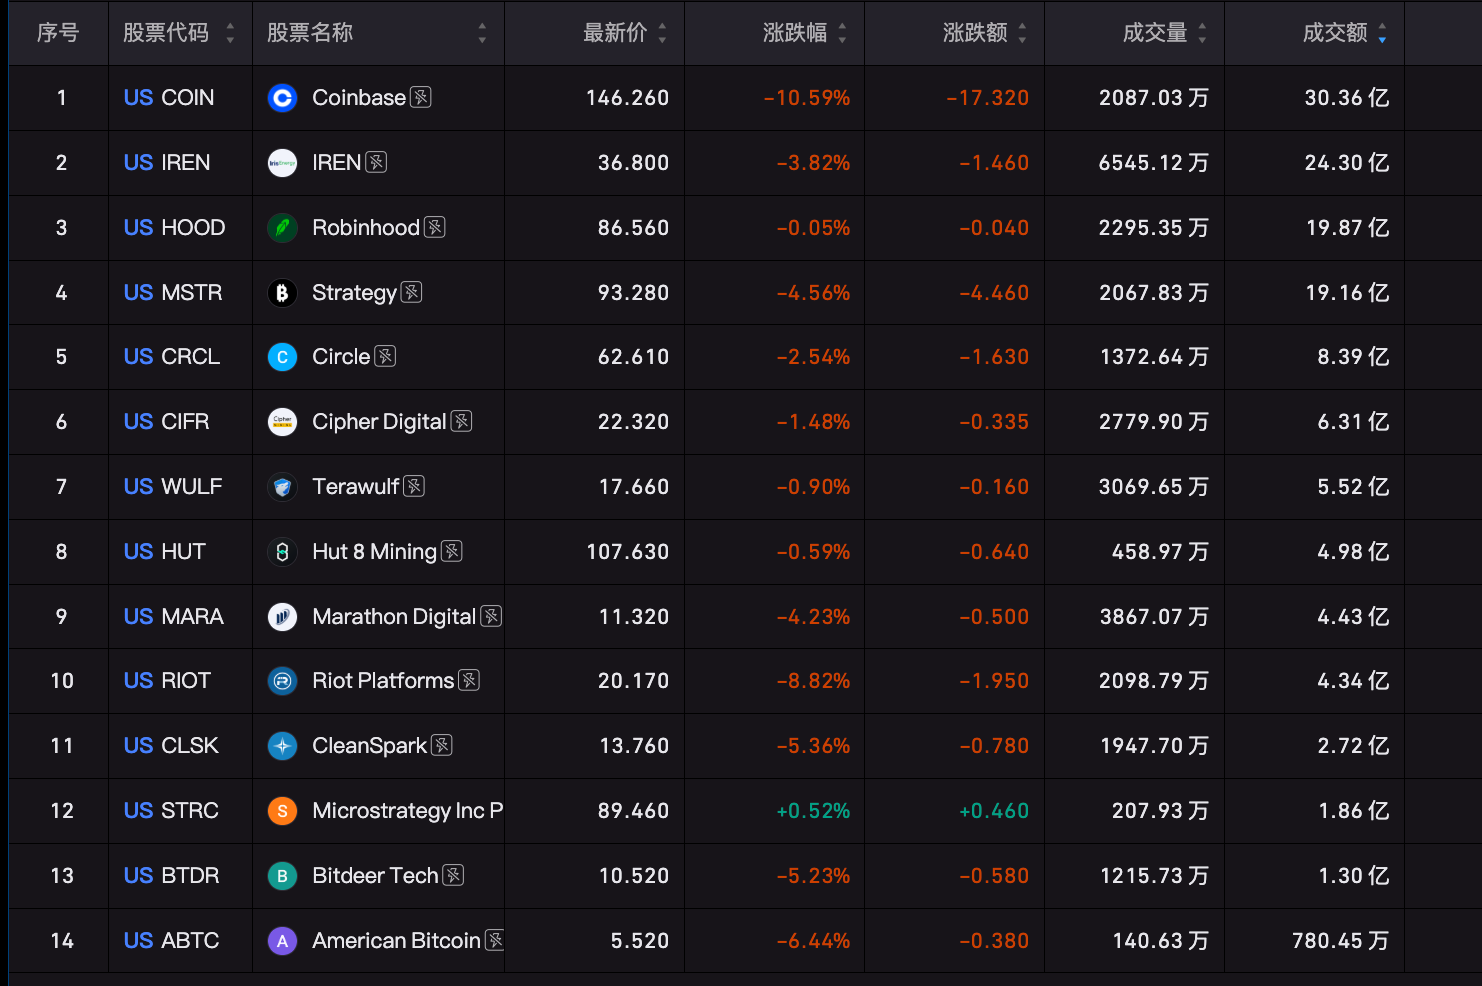Image resolution: width=1482 pixels, height=986 pixels.
Task: Click the Strategy bitcoin logo icon
Action: 282,293
